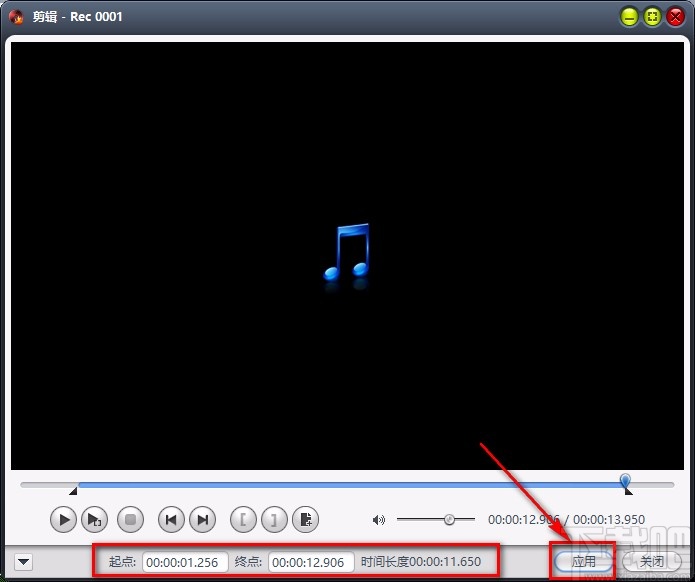695x582 pixels.
Task: Play only the selected clip segment
Action: [94, 520]
